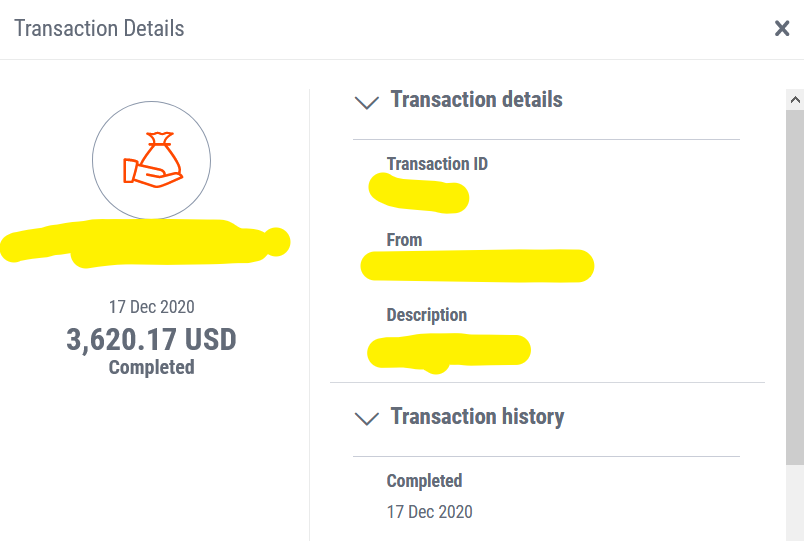Click the Completed status under amount

[x=151, y=367]
